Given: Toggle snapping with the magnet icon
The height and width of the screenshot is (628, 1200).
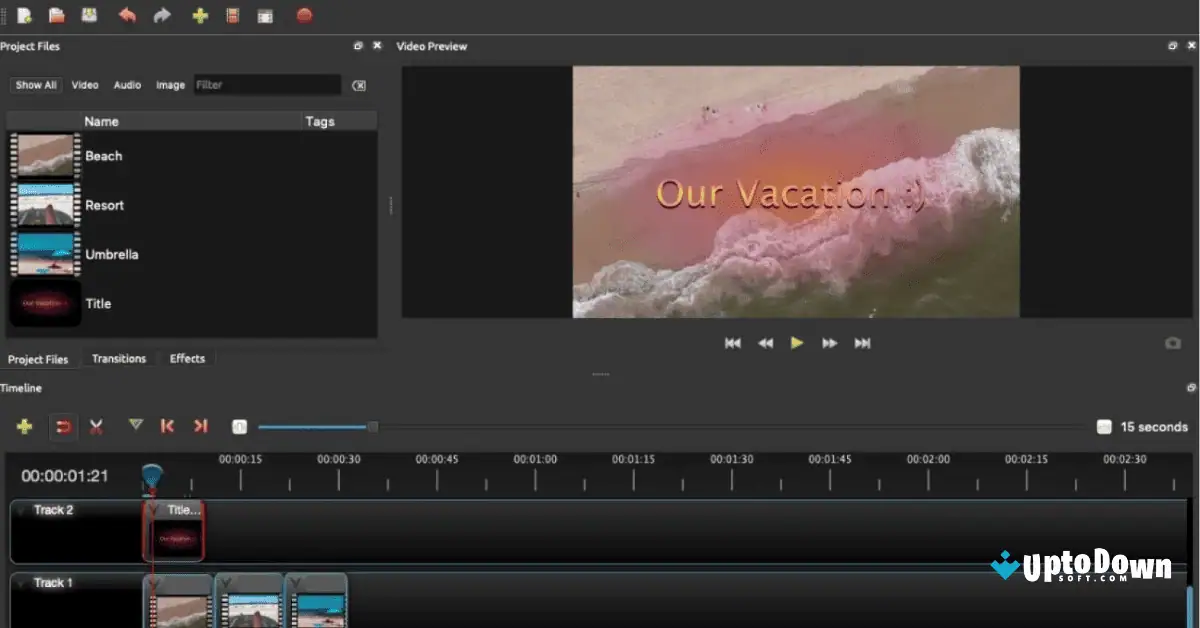Looking at the screenshot, I should click(x=60, y=427).
